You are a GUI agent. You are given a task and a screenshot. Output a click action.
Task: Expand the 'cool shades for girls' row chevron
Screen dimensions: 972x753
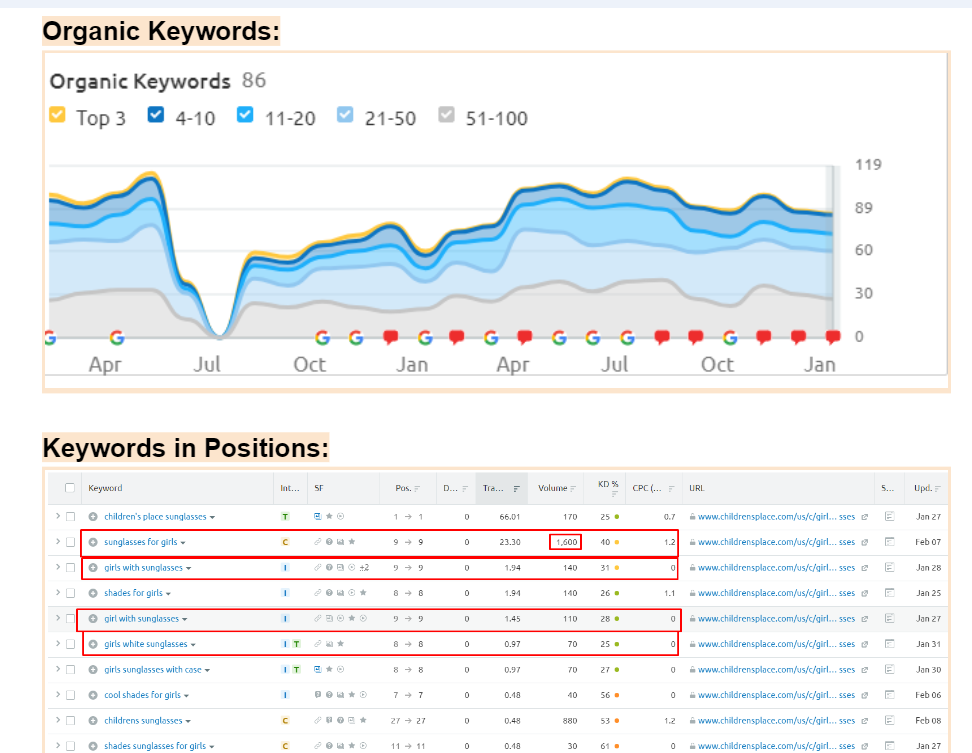(58, 694)
